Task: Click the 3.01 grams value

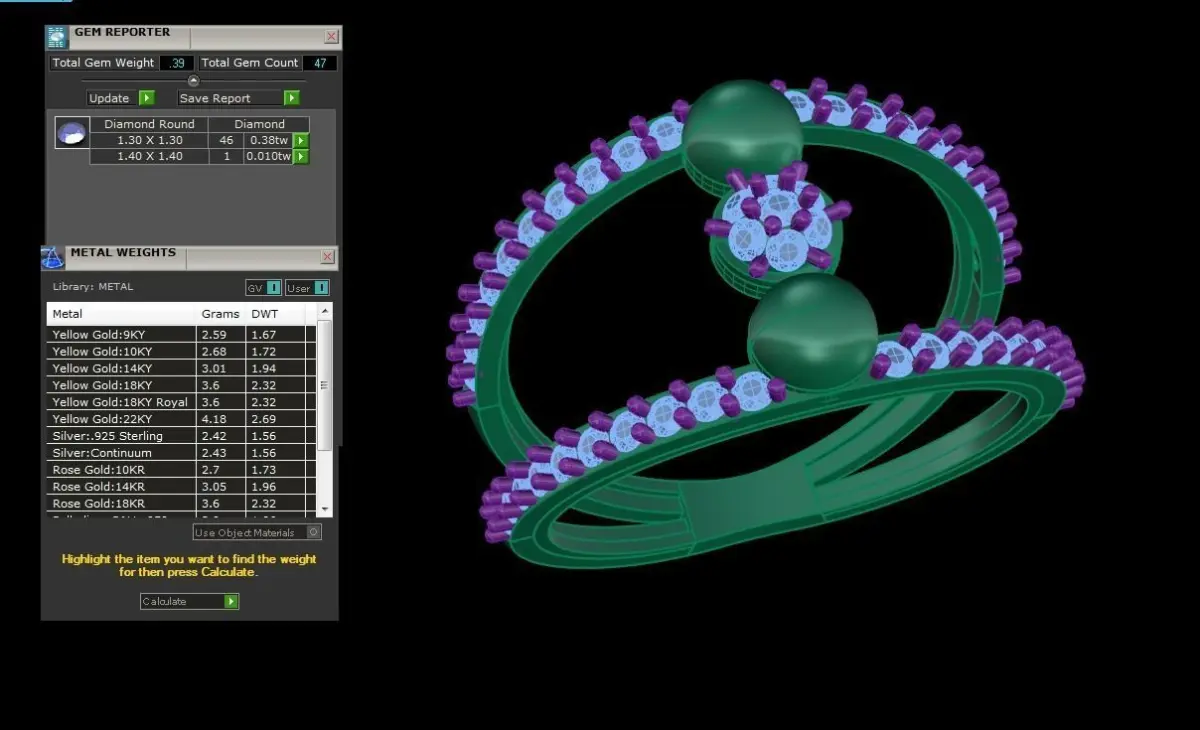Action: pyautogui.click(x=214, y=369)
